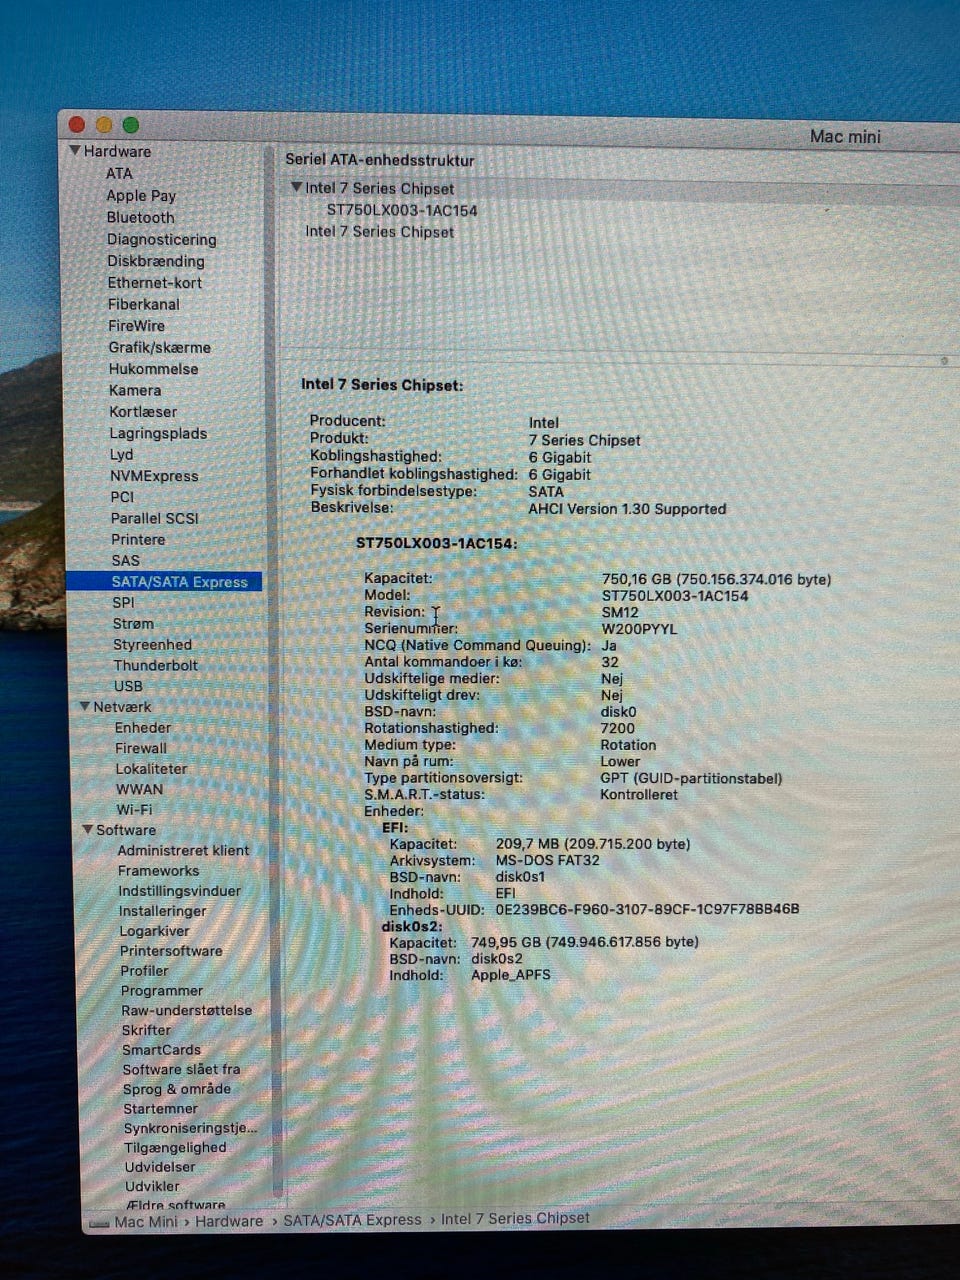The height and width of the screenshot is (1280, 960).
Task: Select Startemner under Software
Action: (160, 1109)
